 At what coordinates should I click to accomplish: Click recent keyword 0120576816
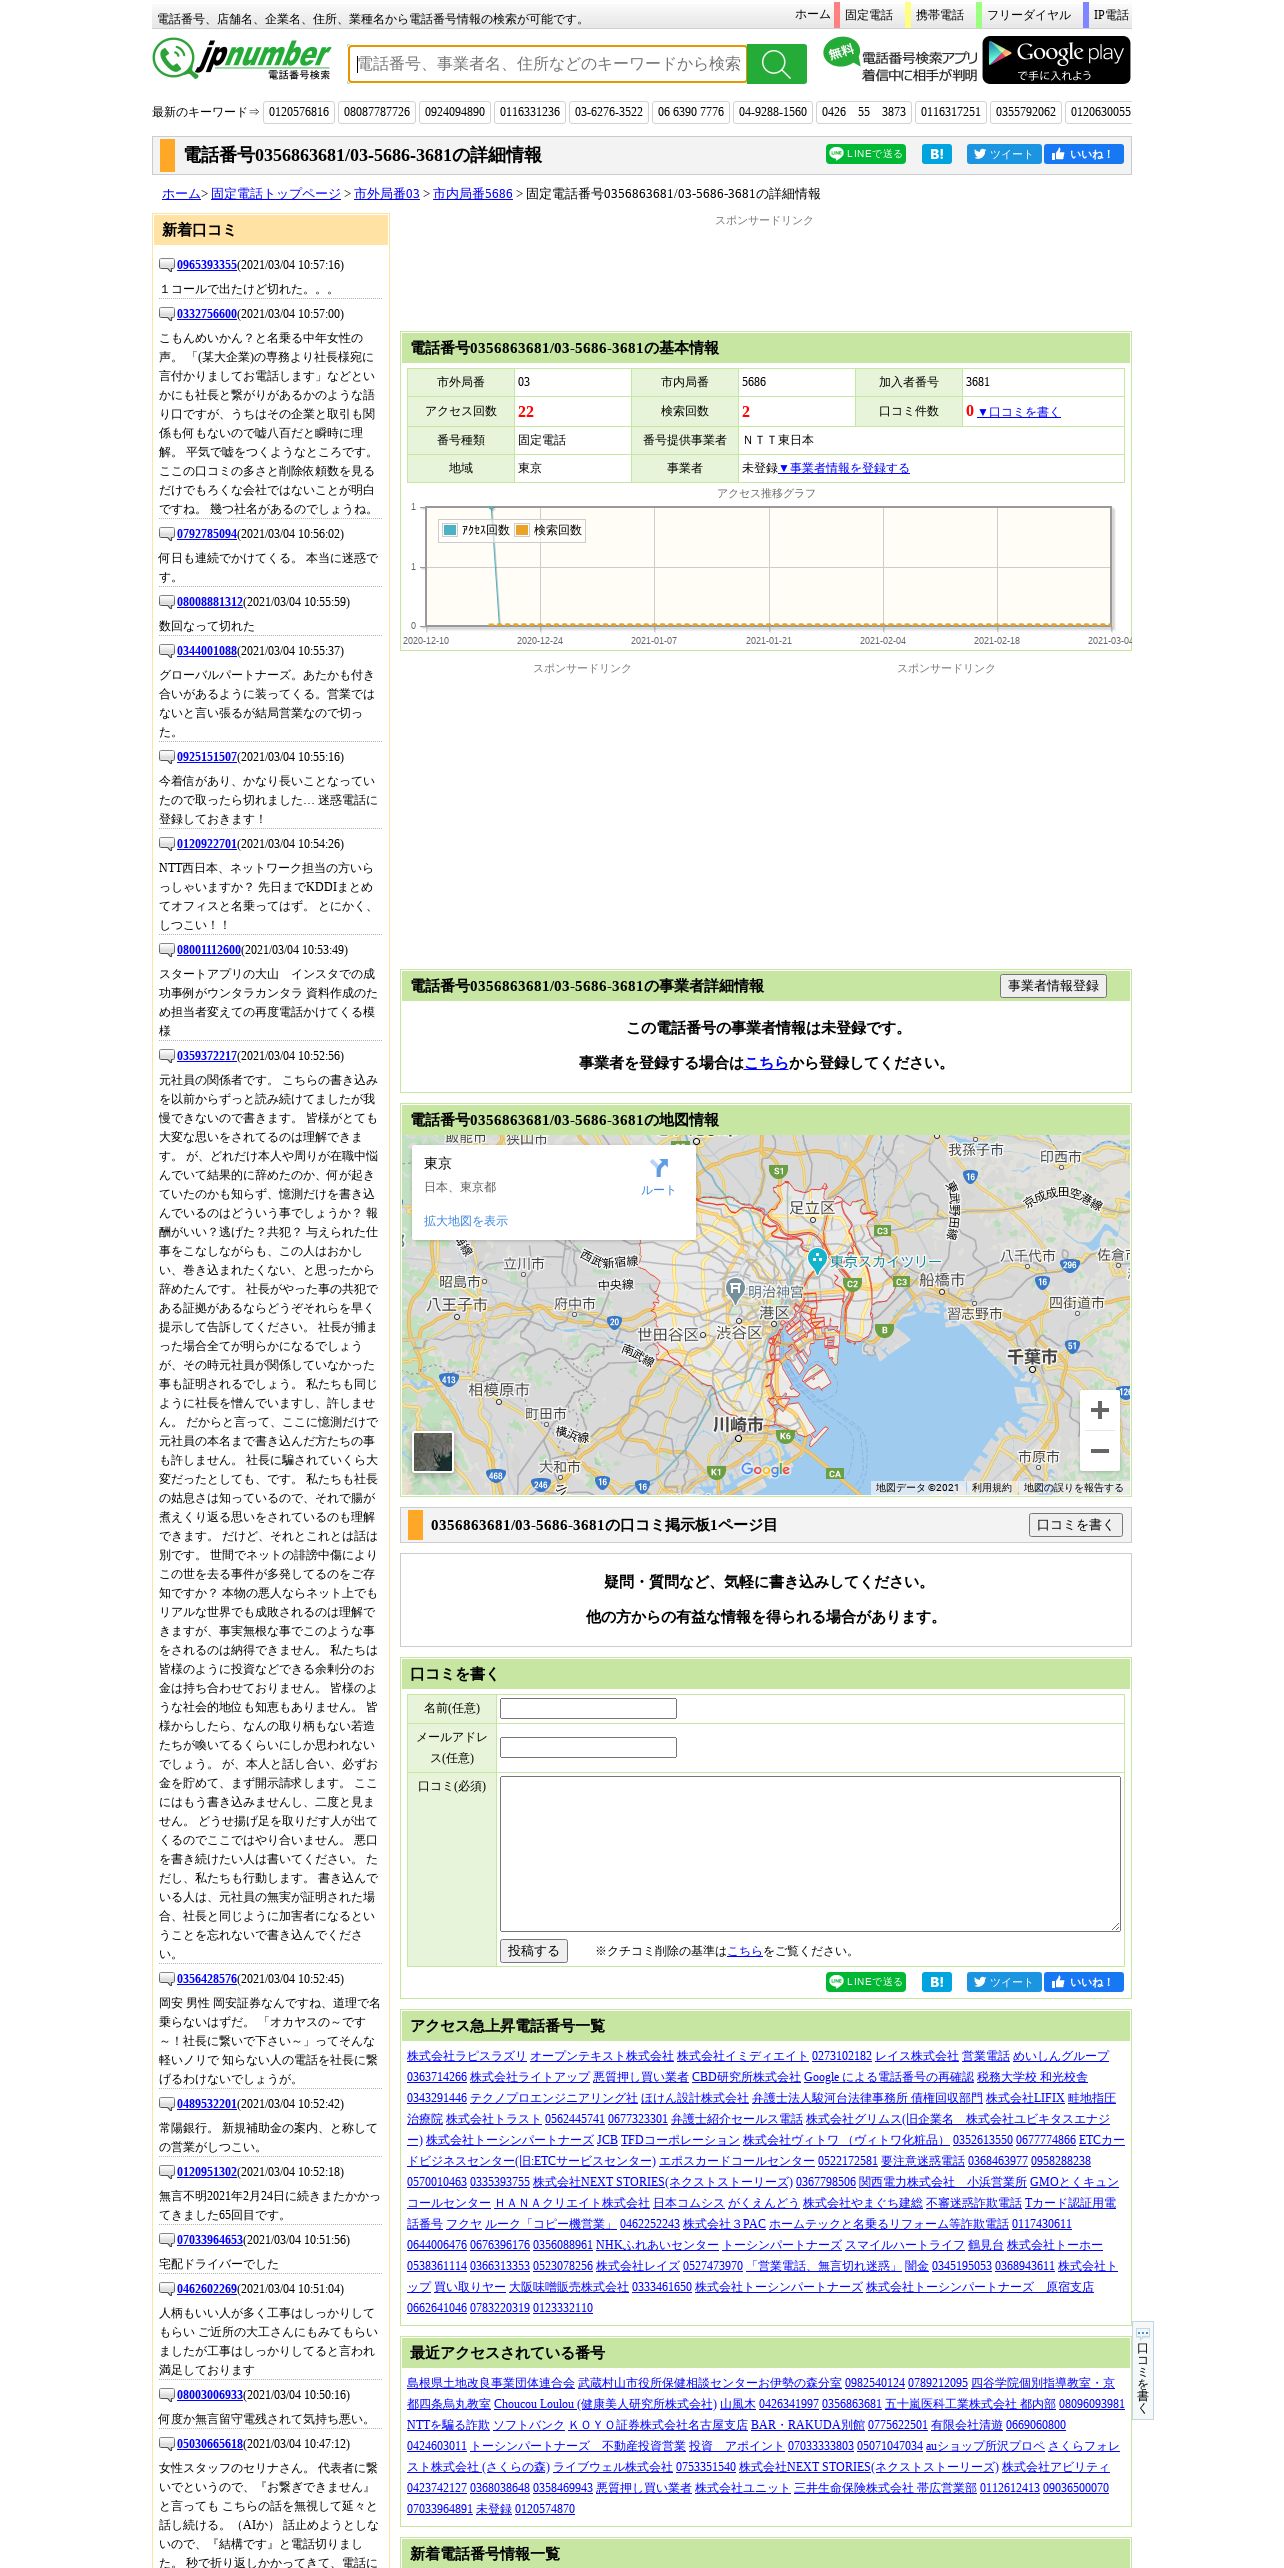[x=298, y=112]
